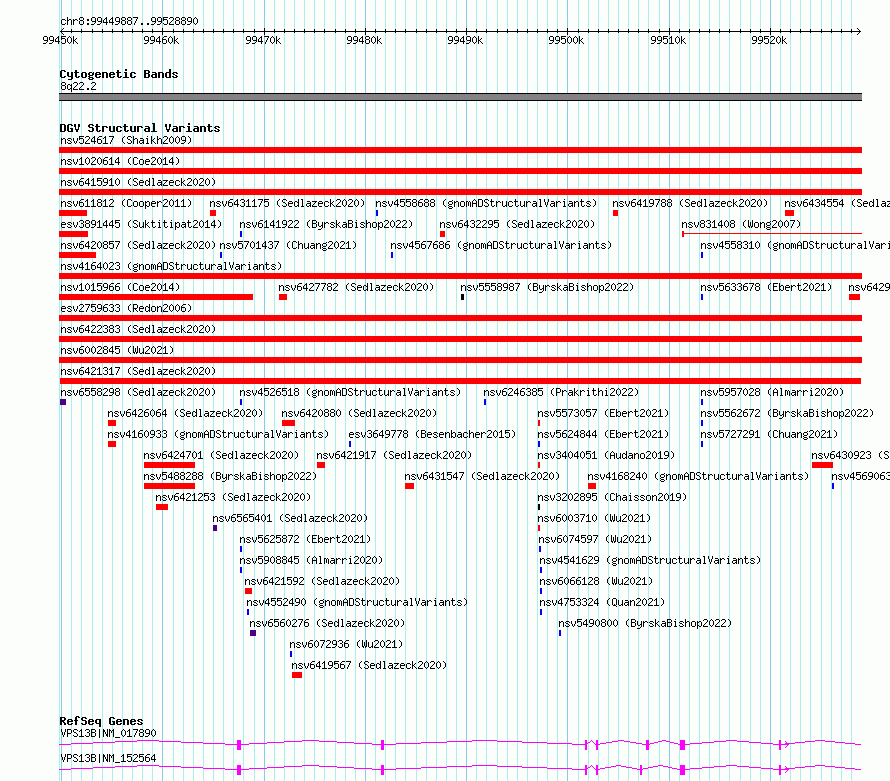Select nsv6246385 (Prakrithi2022) label
890x781 pixels.
pos(561,392)
